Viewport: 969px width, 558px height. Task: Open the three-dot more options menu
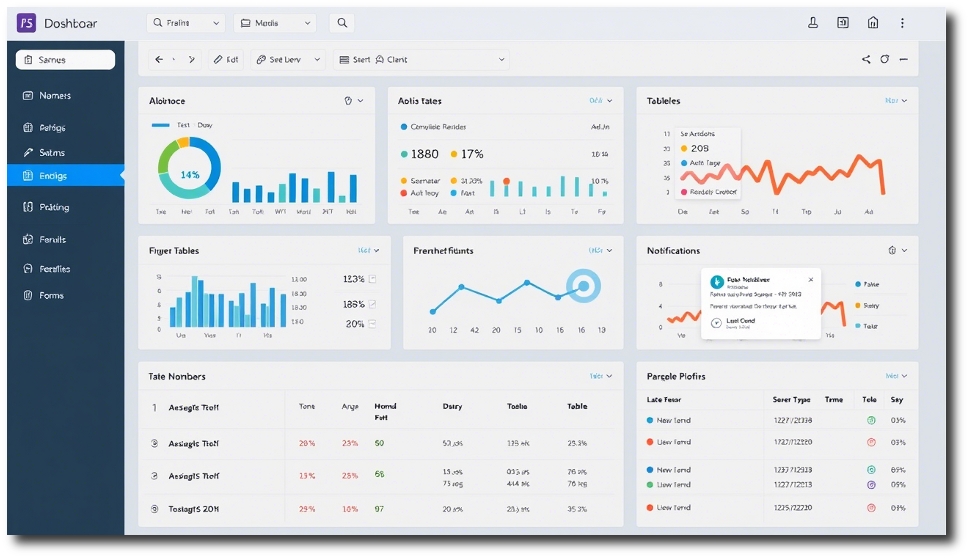(903, 23)
